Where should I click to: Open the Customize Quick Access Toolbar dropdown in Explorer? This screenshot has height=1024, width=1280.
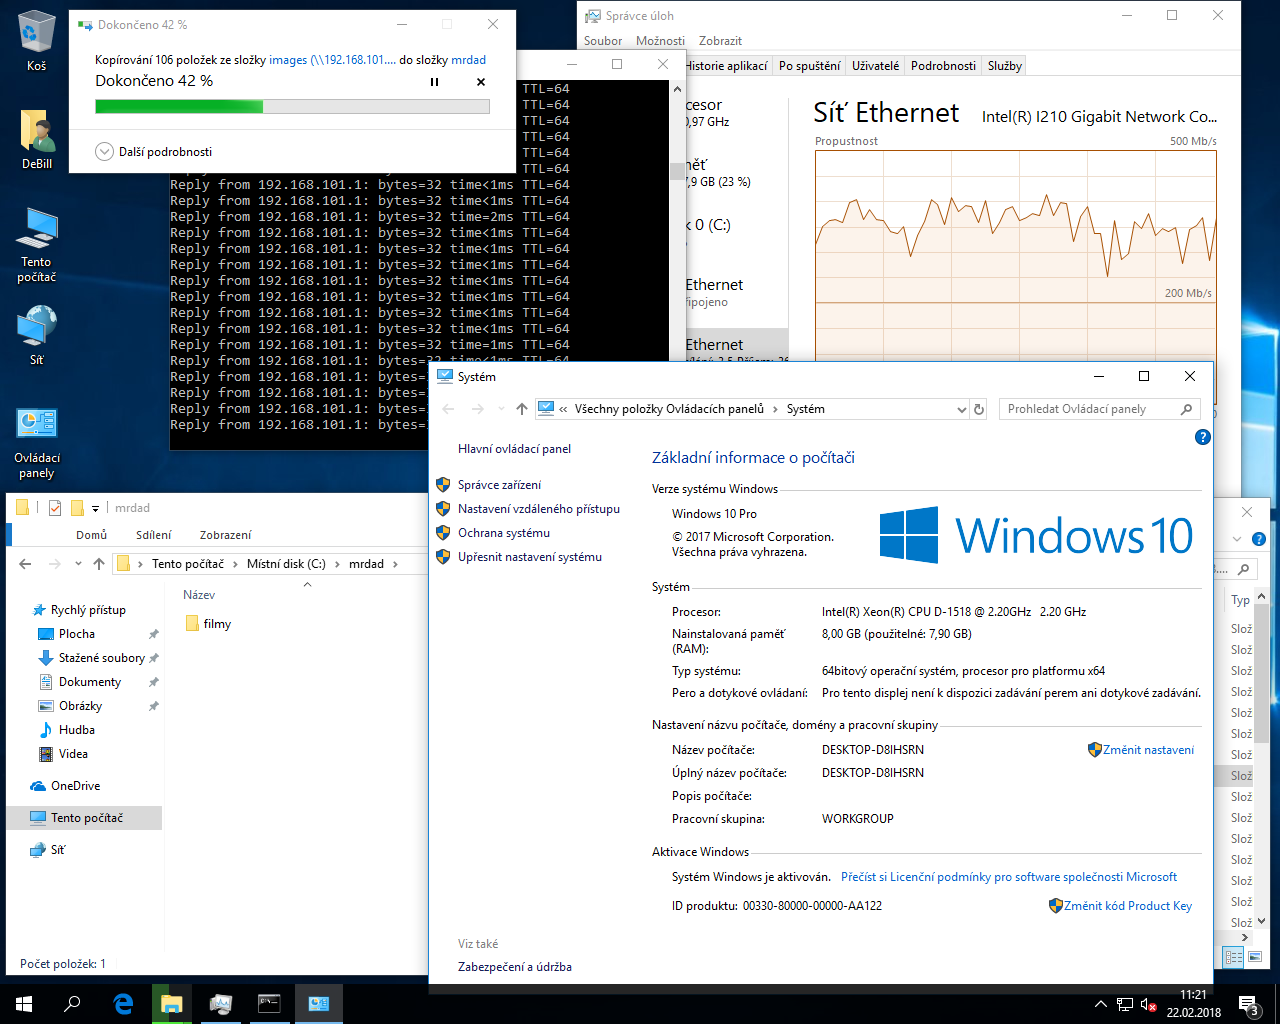(x=95, y=508)
